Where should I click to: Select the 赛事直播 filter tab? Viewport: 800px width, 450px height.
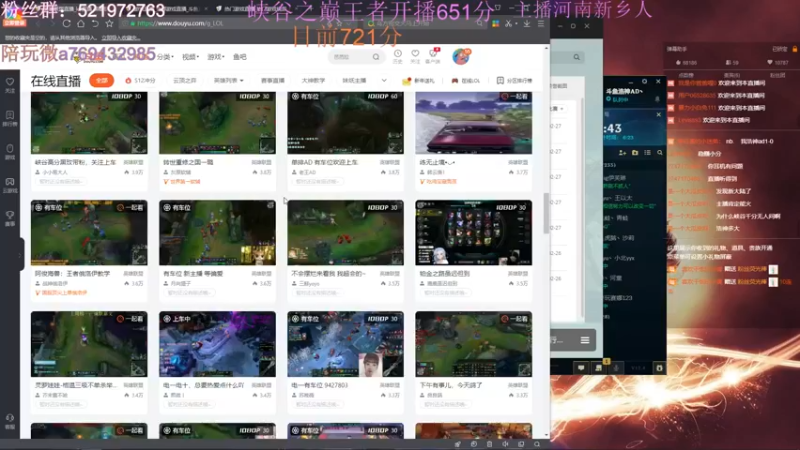273,81
